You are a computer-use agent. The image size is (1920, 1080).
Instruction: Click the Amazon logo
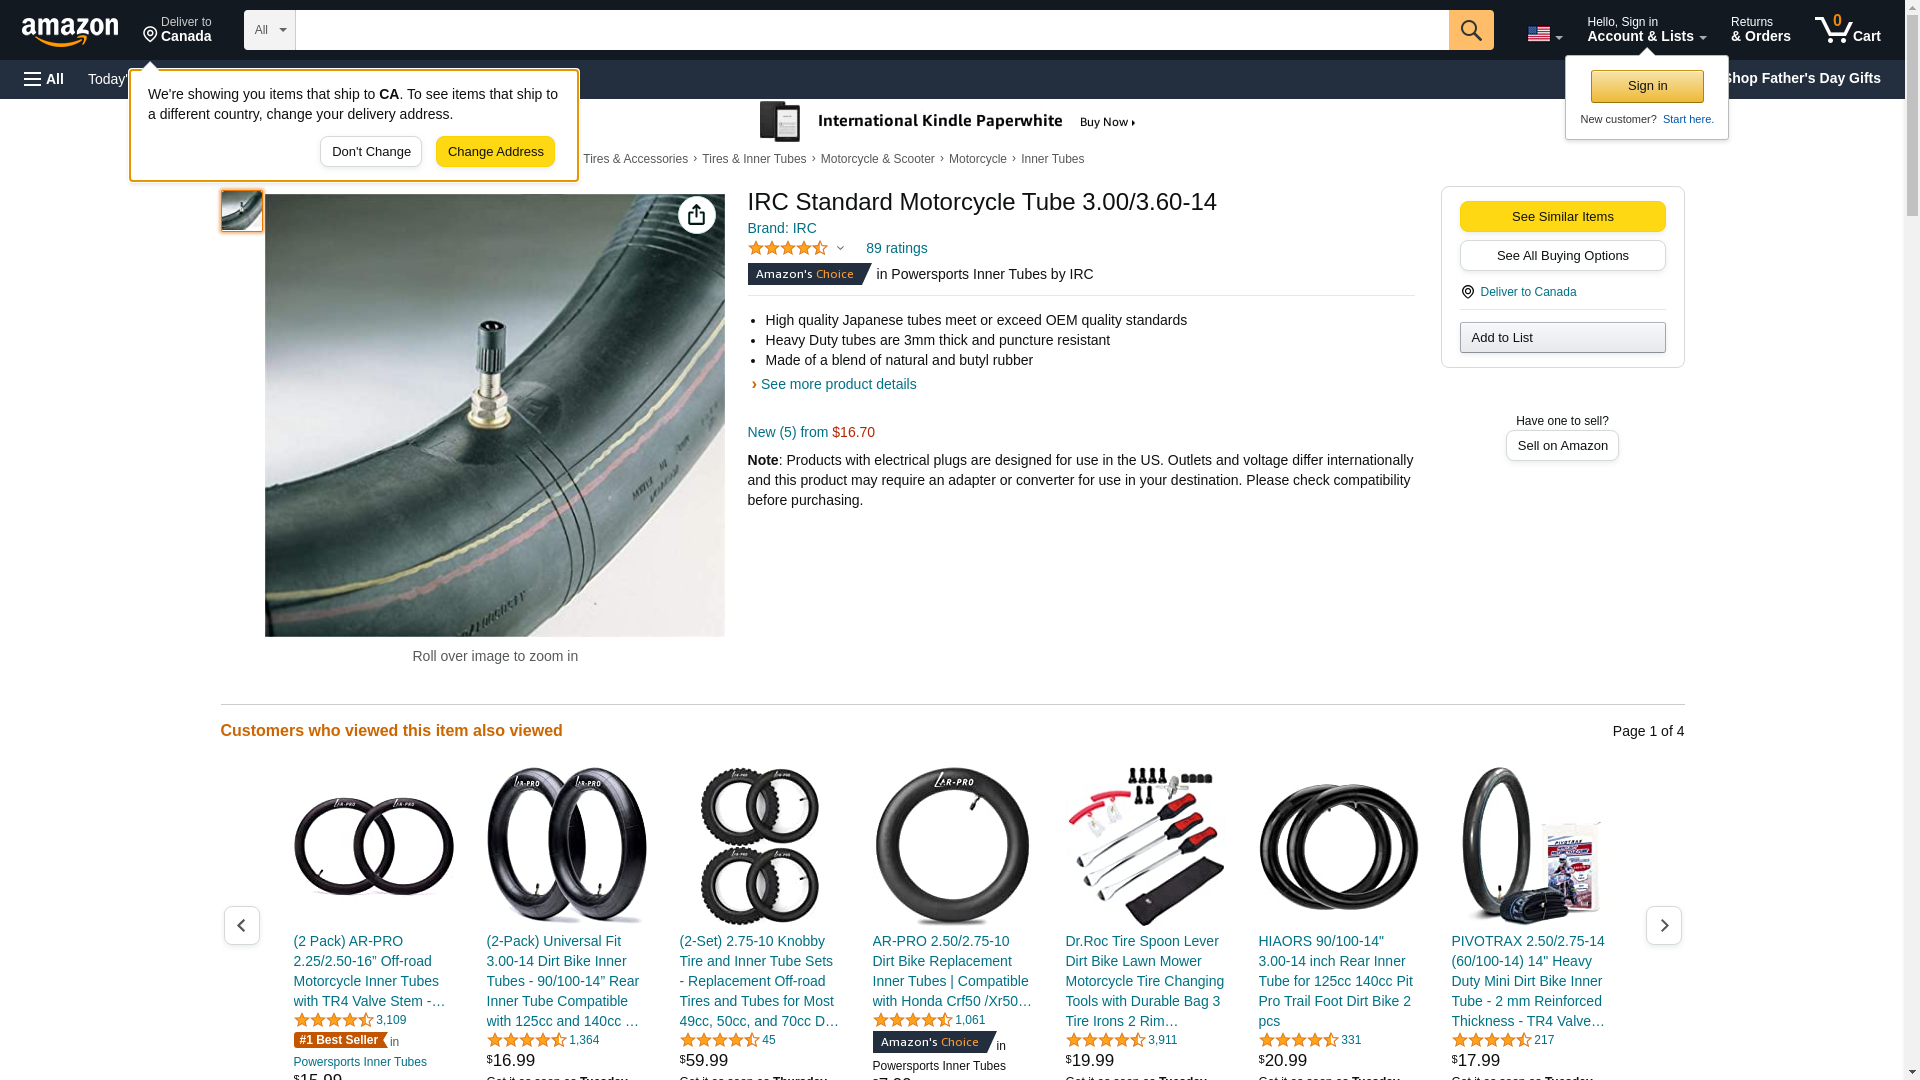70,32
